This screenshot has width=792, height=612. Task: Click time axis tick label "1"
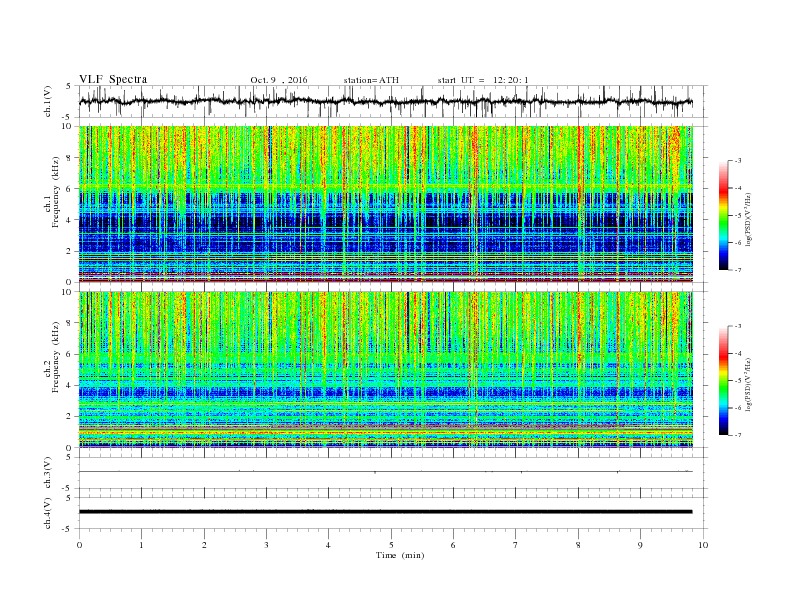click(141, 545)
